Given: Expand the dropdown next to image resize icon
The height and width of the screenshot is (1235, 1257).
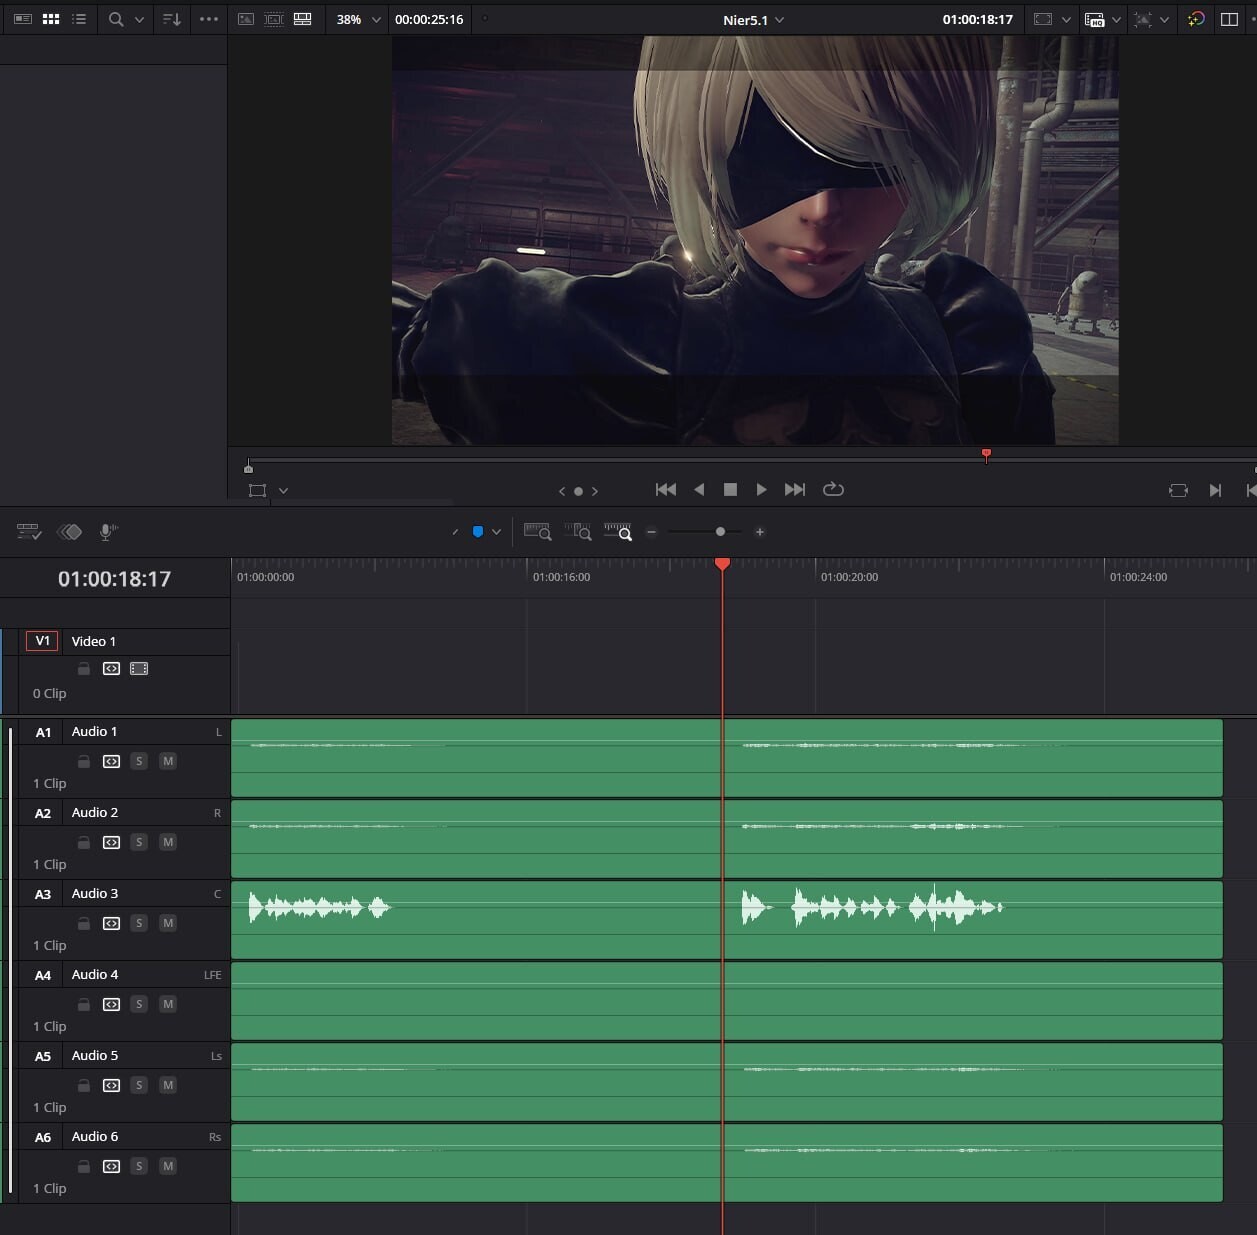Looking at the screenshot, I should [x=1164, y=19].
